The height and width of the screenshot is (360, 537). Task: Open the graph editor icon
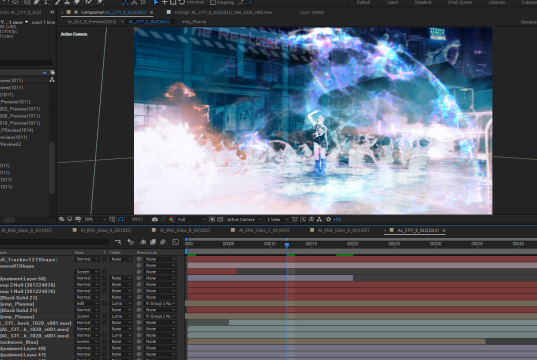[x=175, y=242]
